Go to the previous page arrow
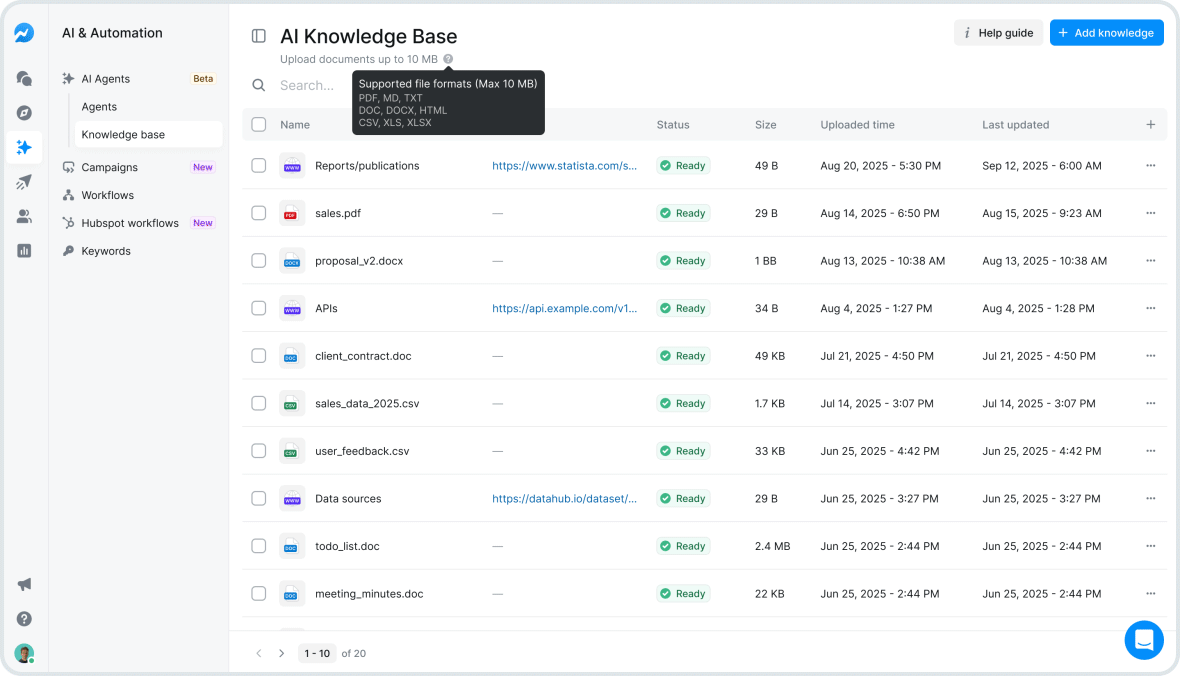This screenshot has width=1180, height=676. click(259, 653)
